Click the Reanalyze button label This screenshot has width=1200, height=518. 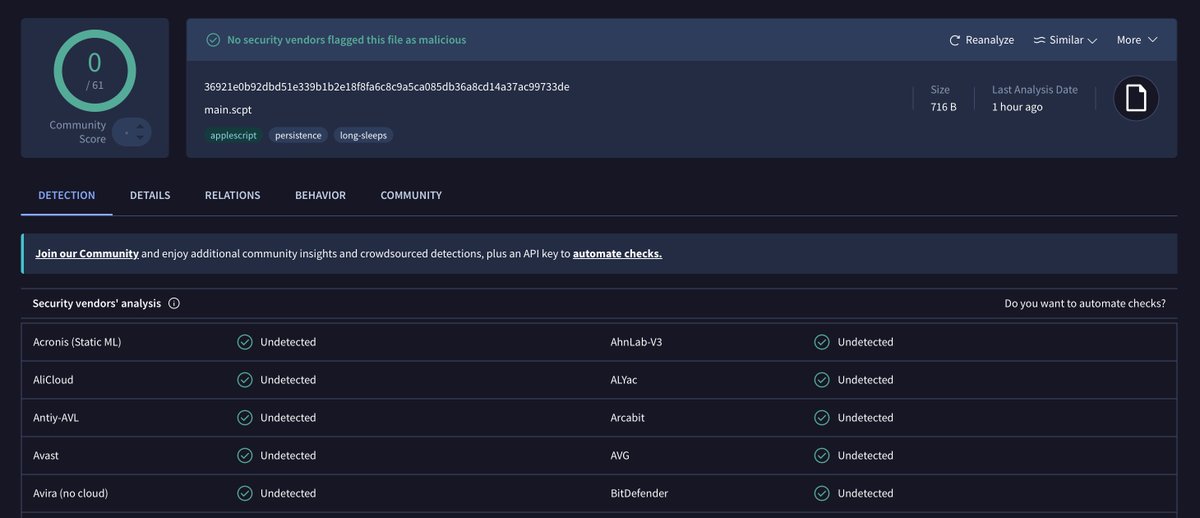tap(989, 40)
